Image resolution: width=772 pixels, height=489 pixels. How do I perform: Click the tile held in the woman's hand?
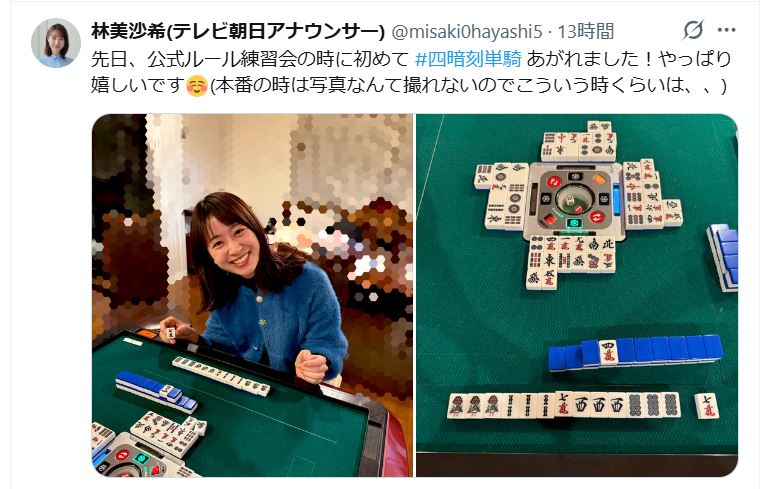170,334
